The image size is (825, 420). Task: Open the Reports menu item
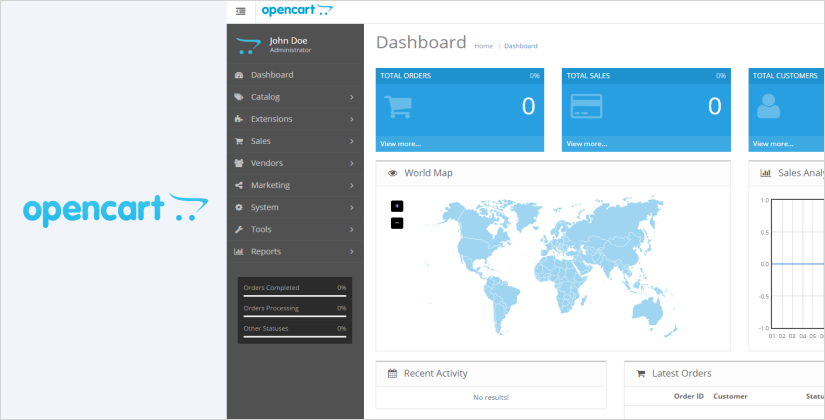point(265,251)
